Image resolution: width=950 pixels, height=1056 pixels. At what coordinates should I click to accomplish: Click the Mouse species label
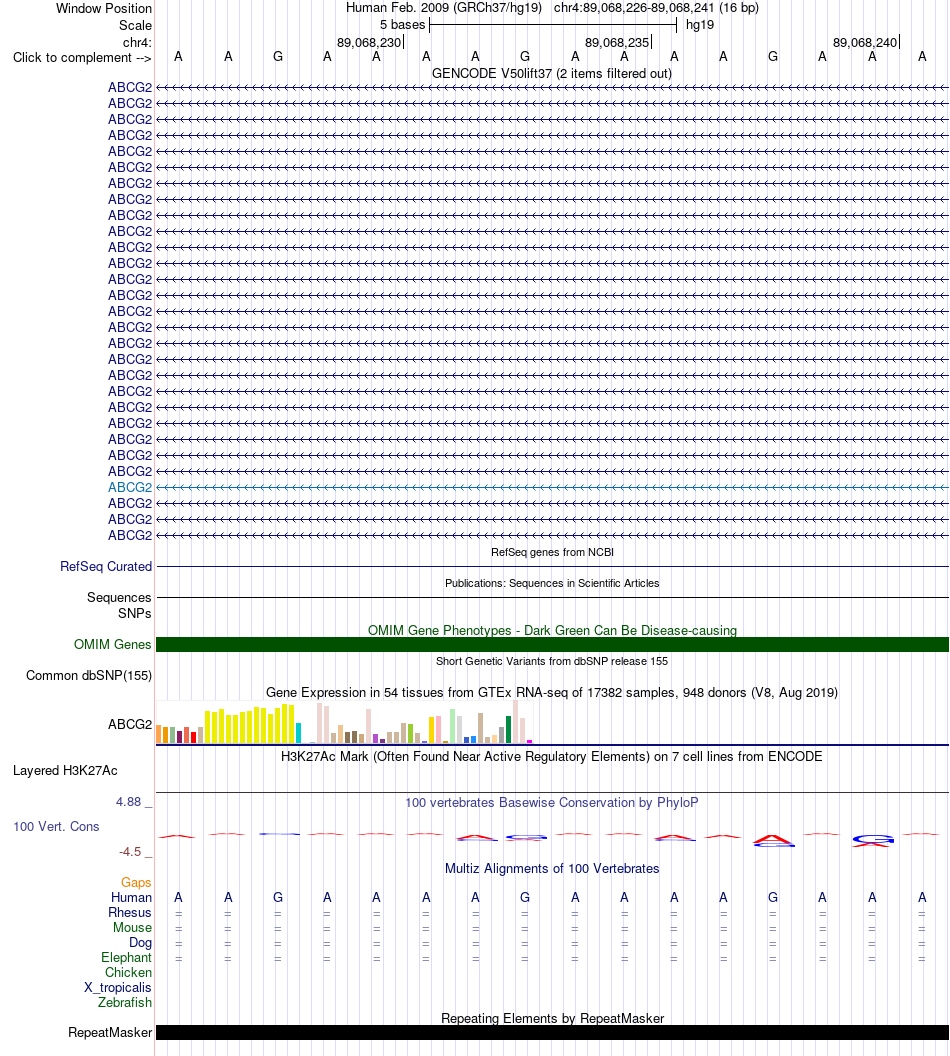coord(132,927)
